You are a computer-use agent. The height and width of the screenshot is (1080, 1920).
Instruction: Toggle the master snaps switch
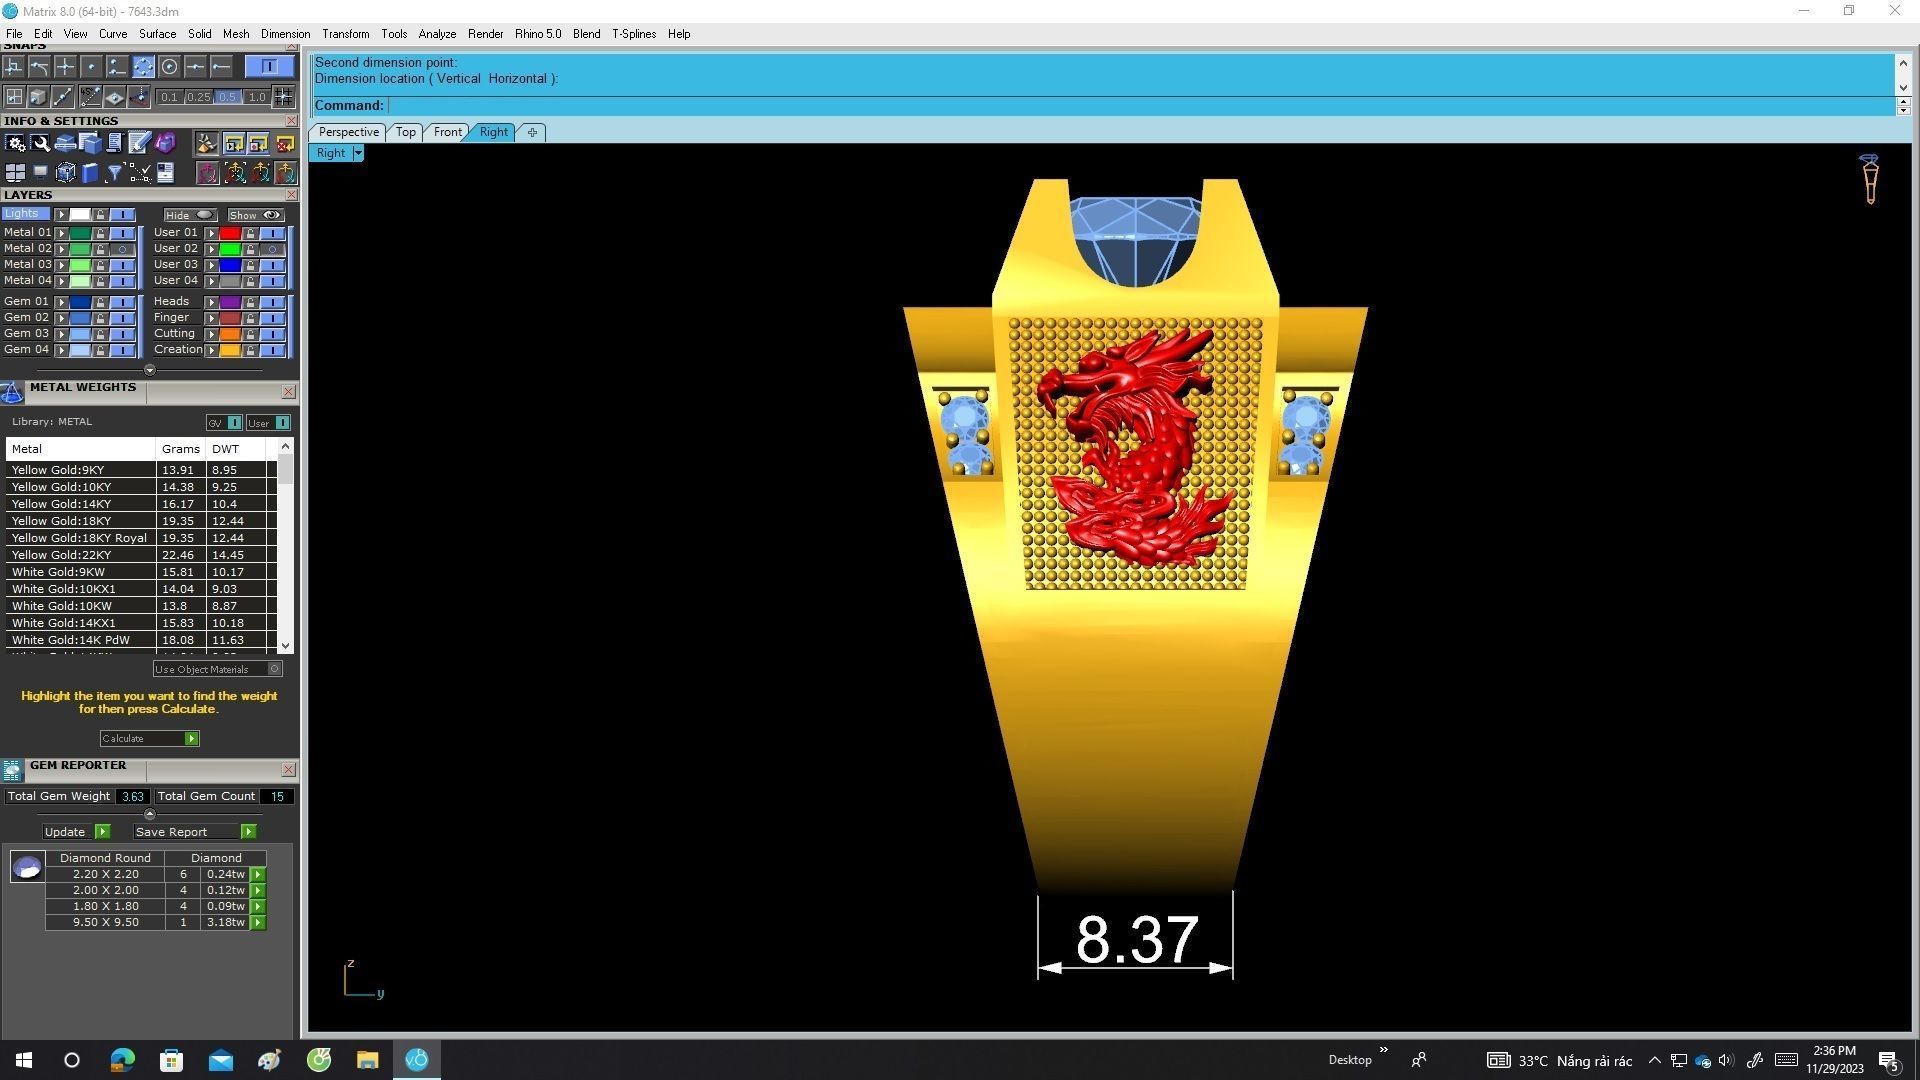[x=269, y=67]
